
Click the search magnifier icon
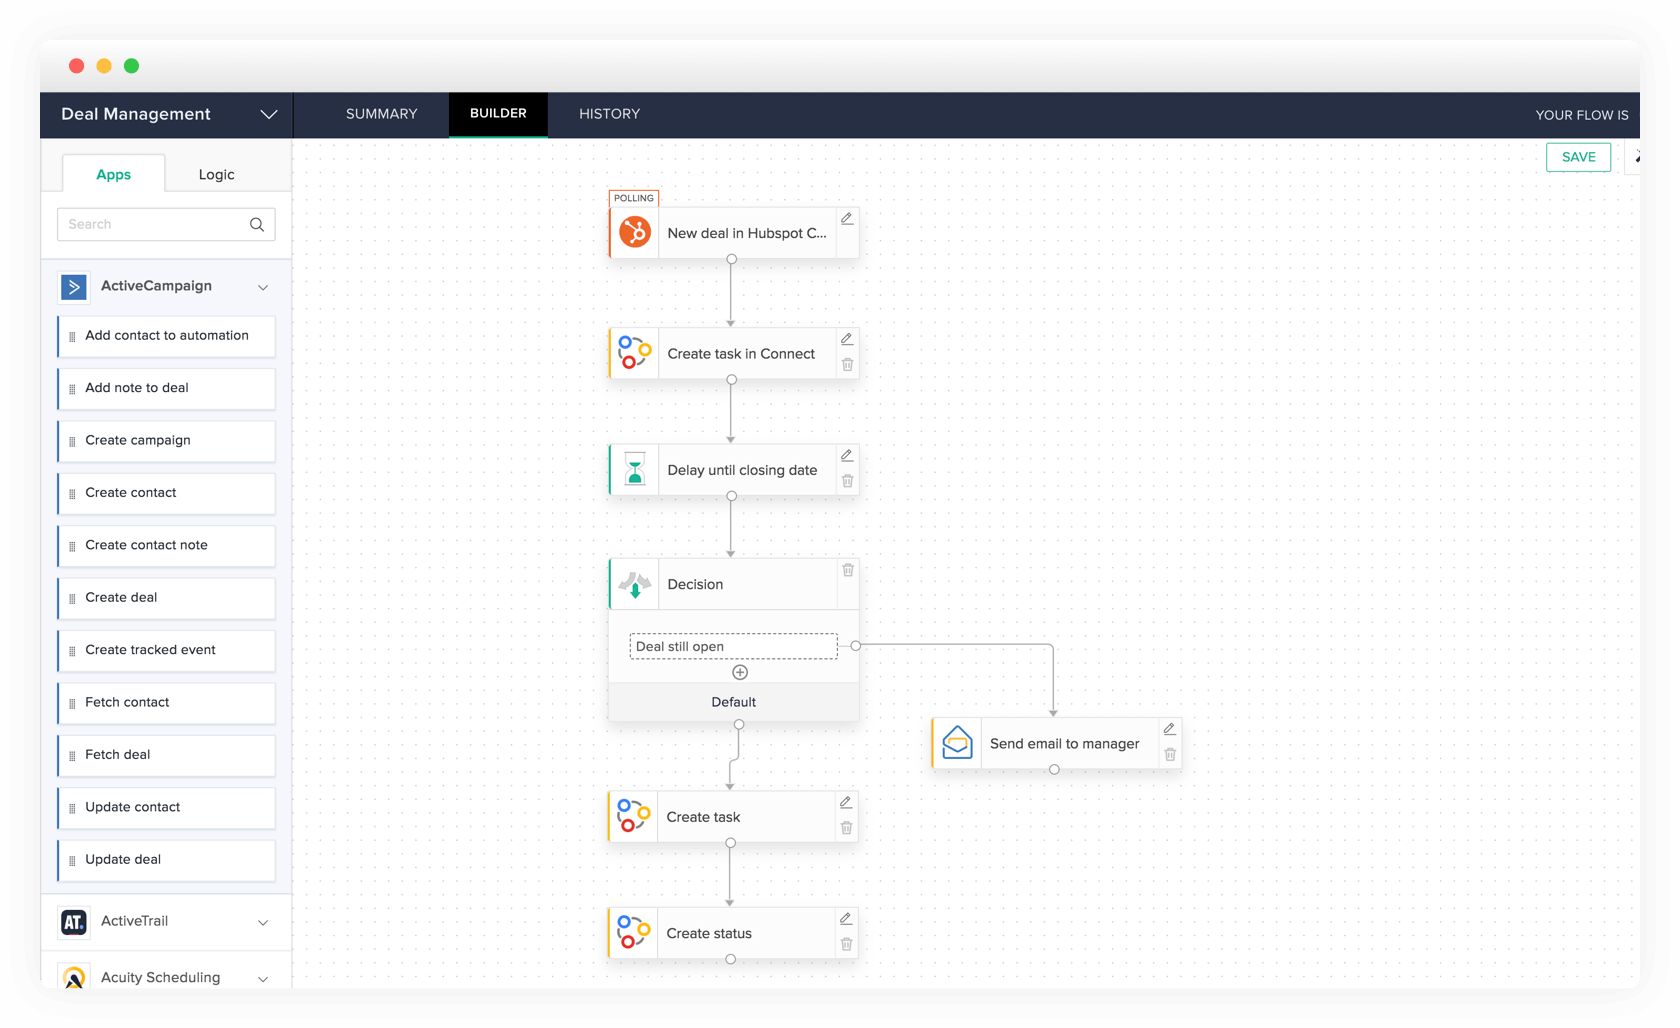pos(257,225)
